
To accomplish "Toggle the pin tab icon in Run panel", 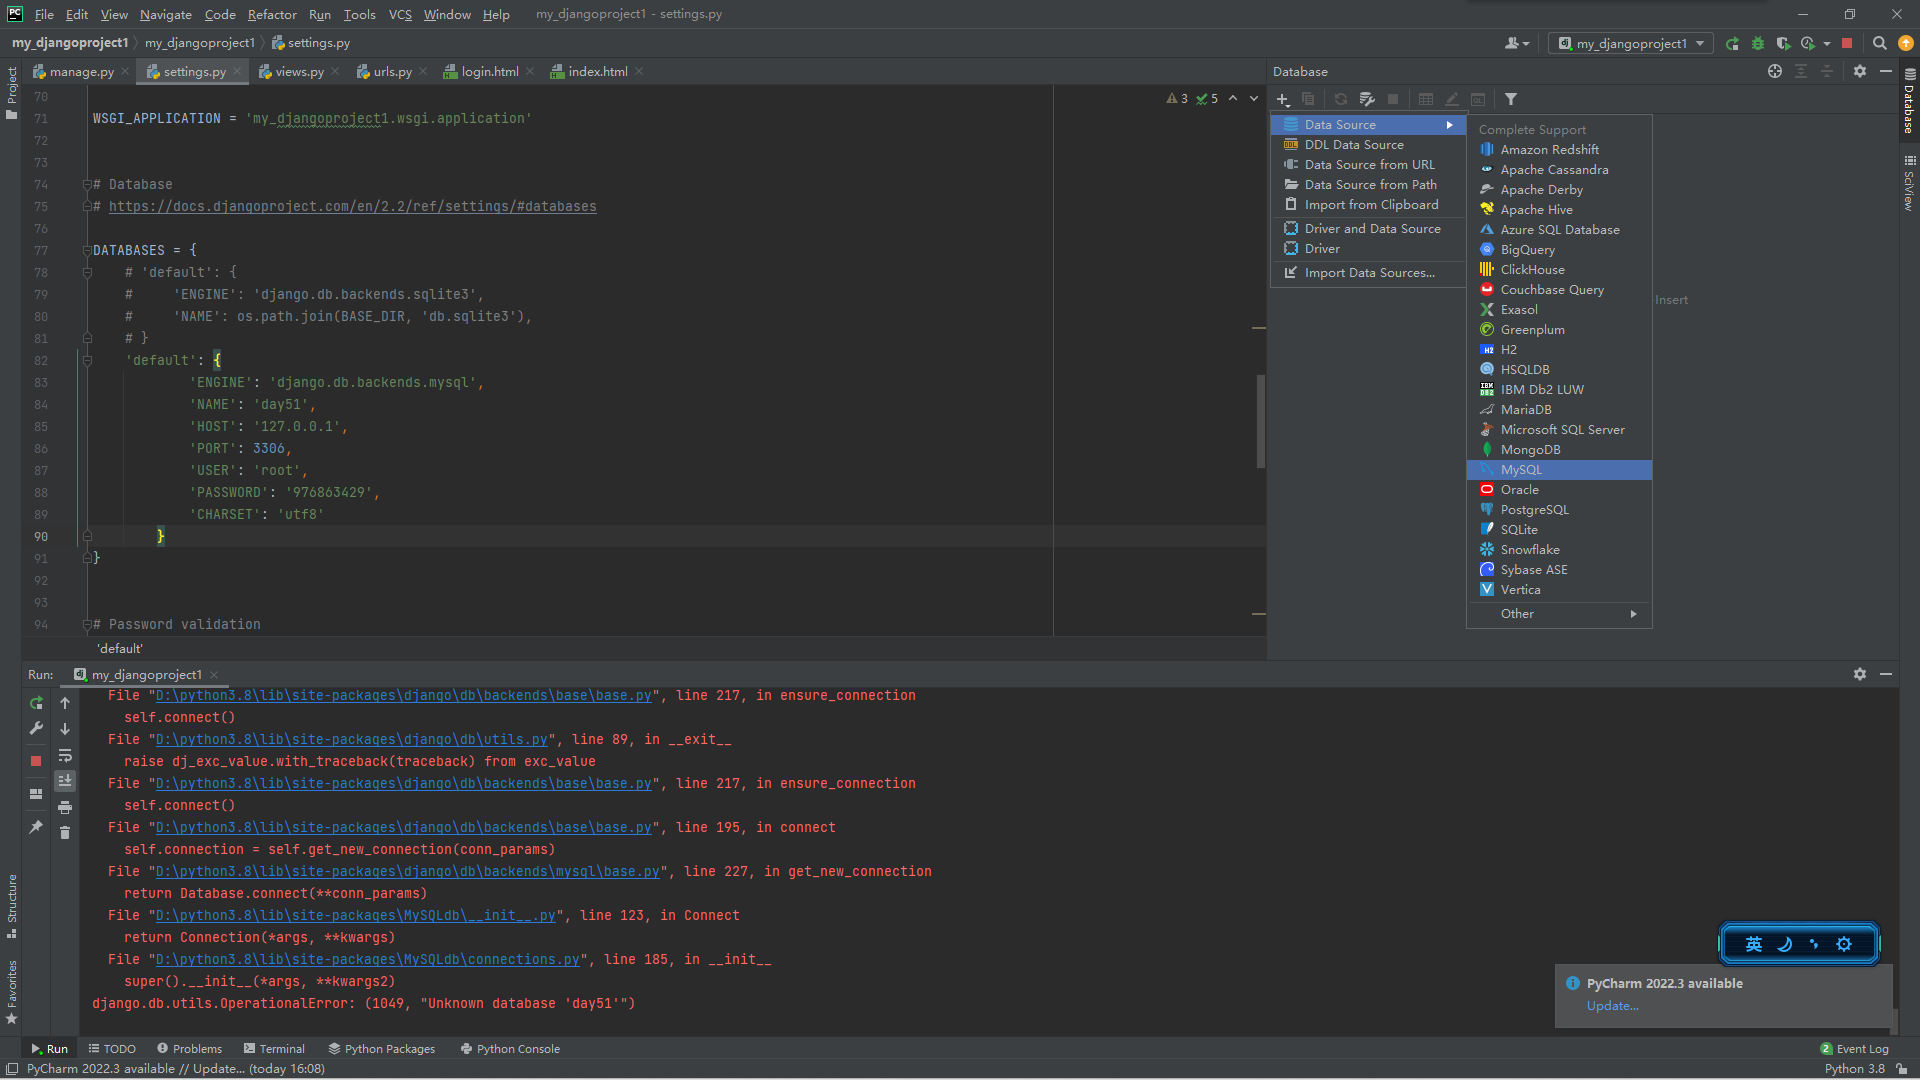I will click(36, 827).
